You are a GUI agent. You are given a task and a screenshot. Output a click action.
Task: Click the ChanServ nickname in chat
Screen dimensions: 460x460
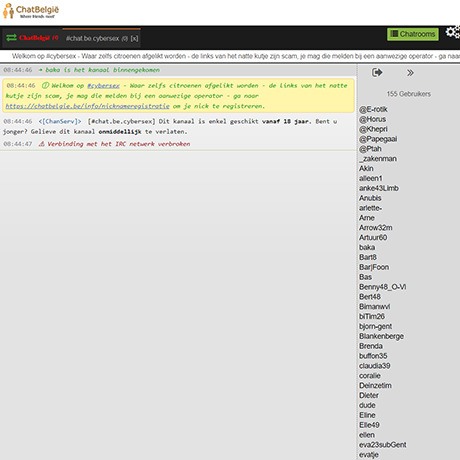pyautogui.click(x=60, y=121)
